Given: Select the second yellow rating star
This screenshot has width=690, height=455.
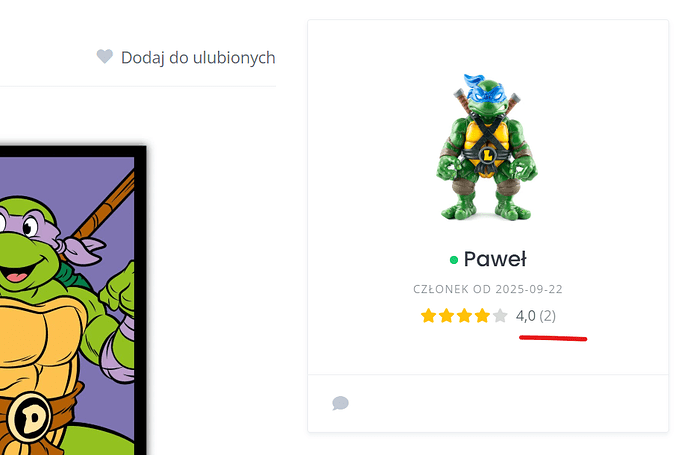Looking at the screenshot, I should tap(446, 316).
